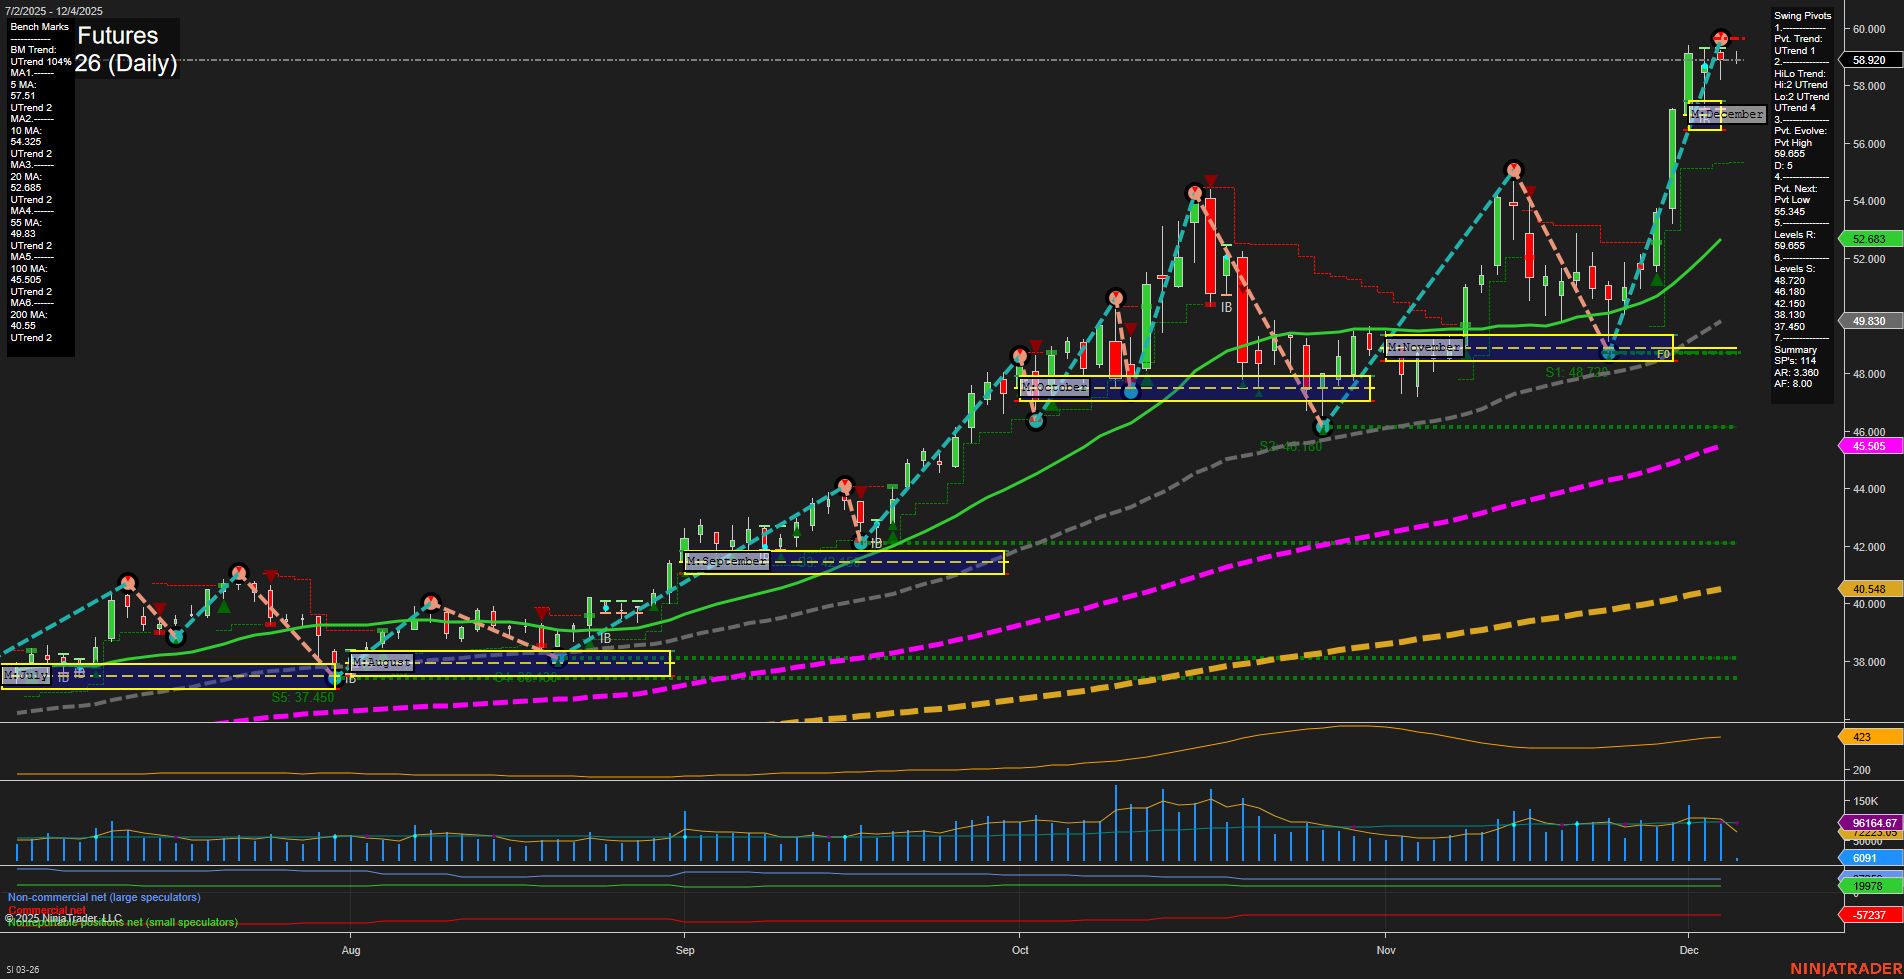Select the M:July region label
Screen dimensions: 1904x979
[25, 675]
